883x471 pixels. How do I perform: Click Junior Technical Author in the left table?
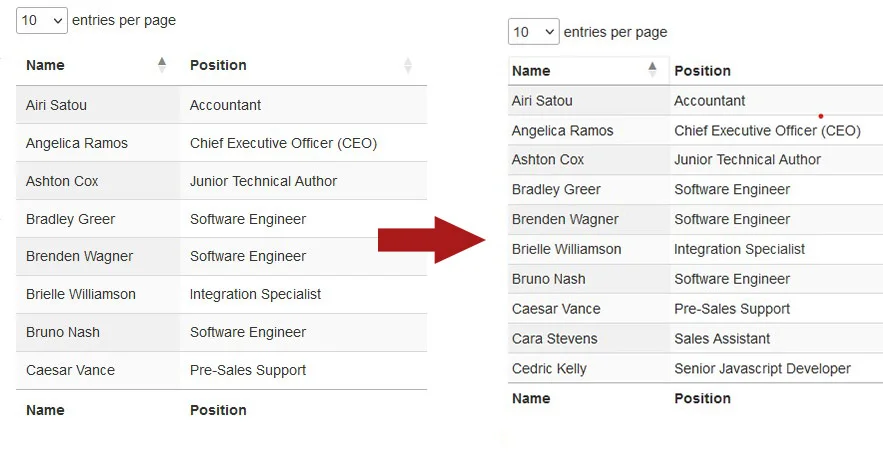click(263, 181)
